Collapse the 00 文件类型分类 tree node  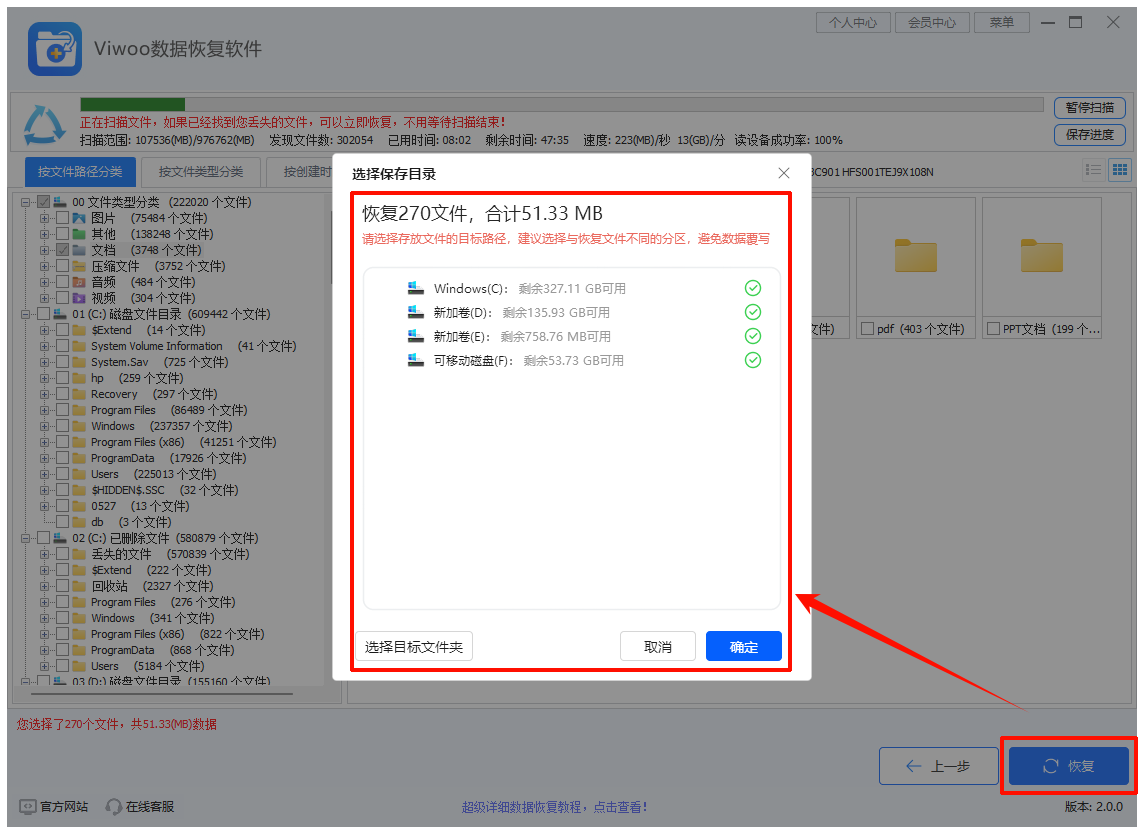pyautogui.click(x=26, y=202)
